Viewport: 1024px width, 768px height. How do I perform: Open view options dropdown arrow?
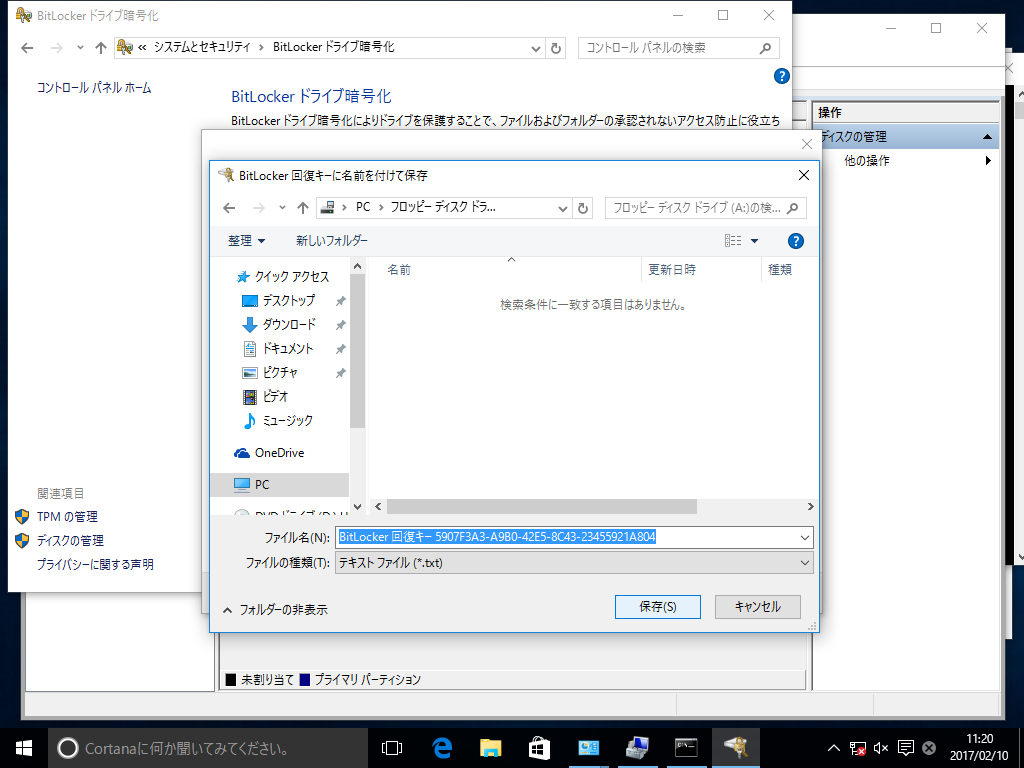click(754, 241)
